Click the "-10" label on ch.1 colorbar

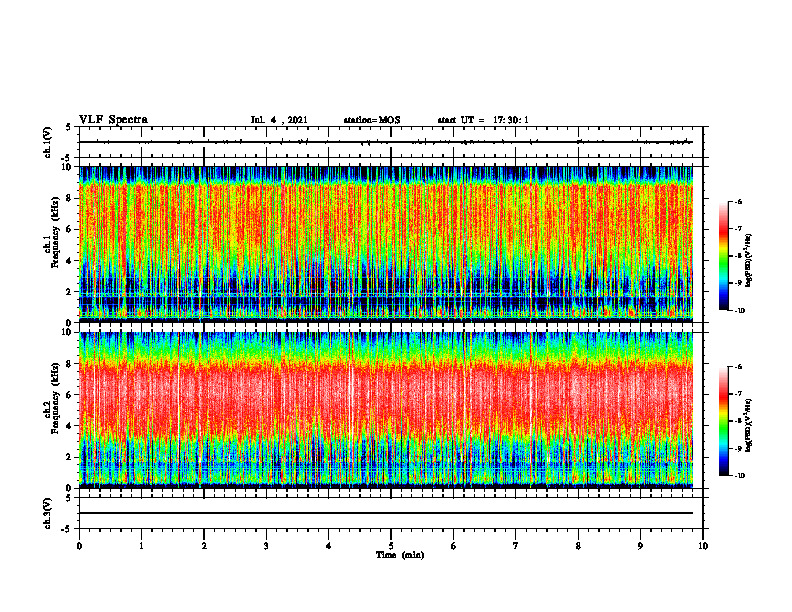coord(739,311)
